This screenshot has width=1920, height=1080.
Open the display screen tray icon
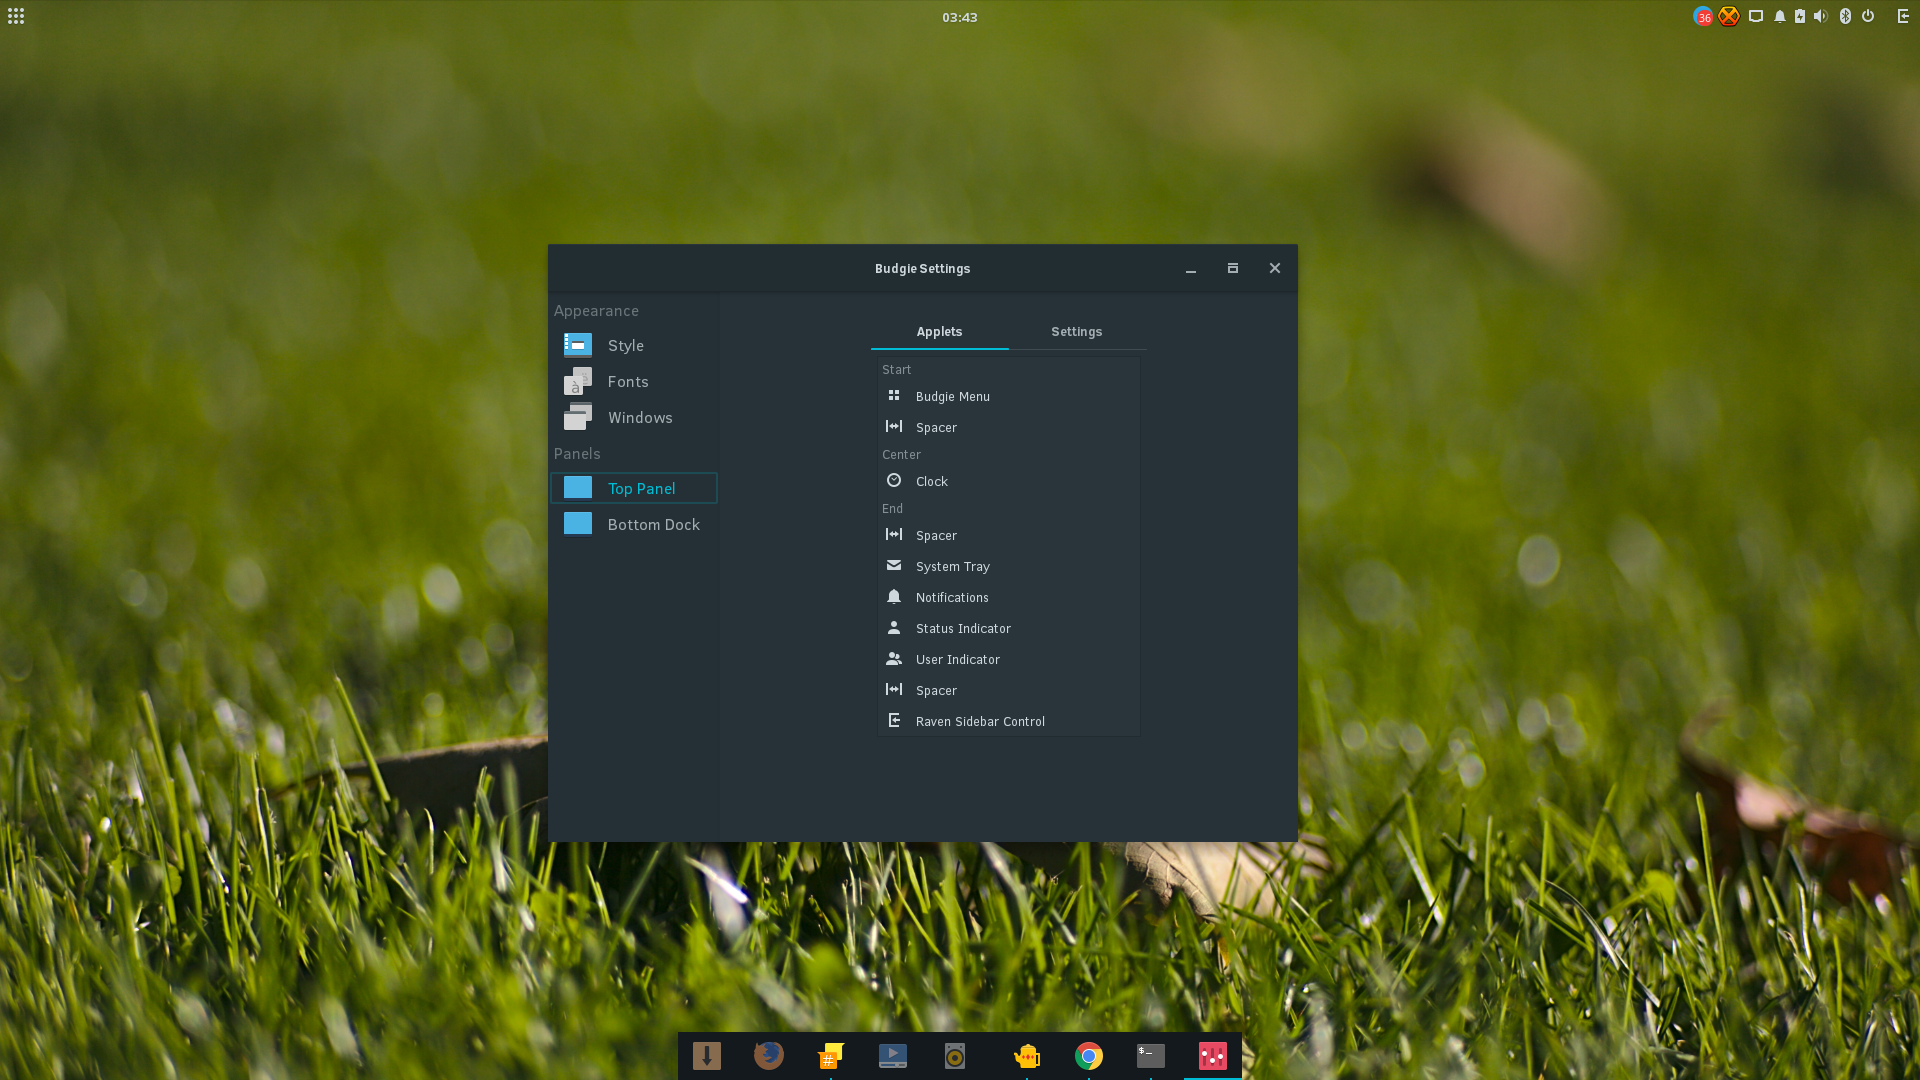tap(1756, 16)
